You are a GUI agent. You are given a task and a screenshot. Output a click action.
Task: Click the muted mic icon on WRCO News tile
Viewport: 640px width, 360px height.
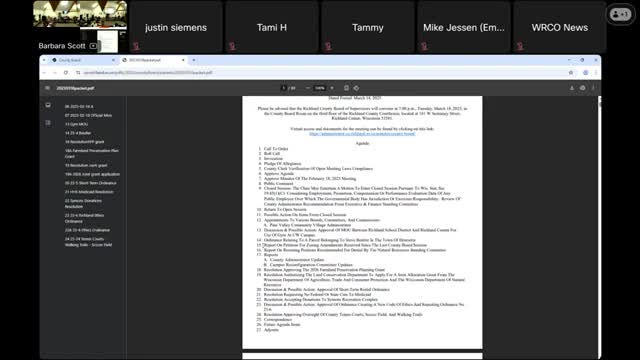click(520, 46)
